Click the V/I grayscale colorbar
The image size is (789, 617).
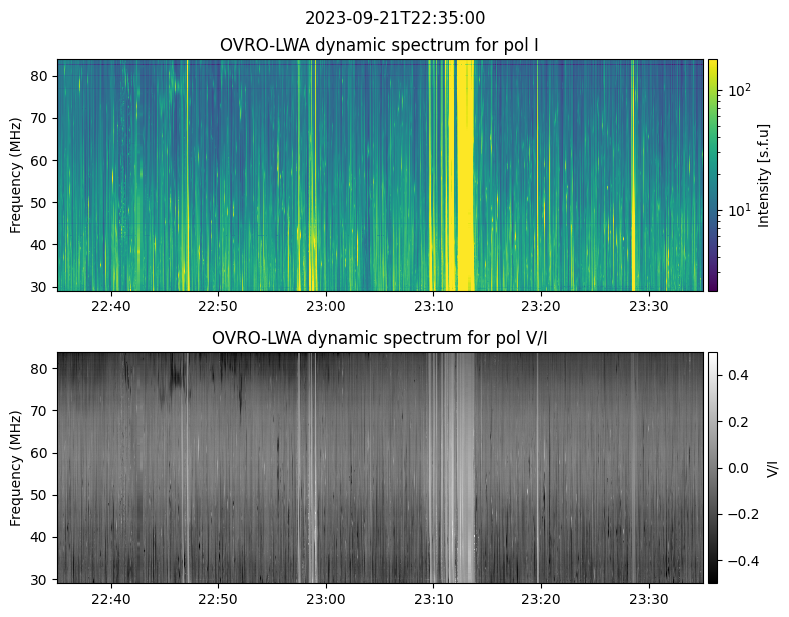(x=713, y=467)
